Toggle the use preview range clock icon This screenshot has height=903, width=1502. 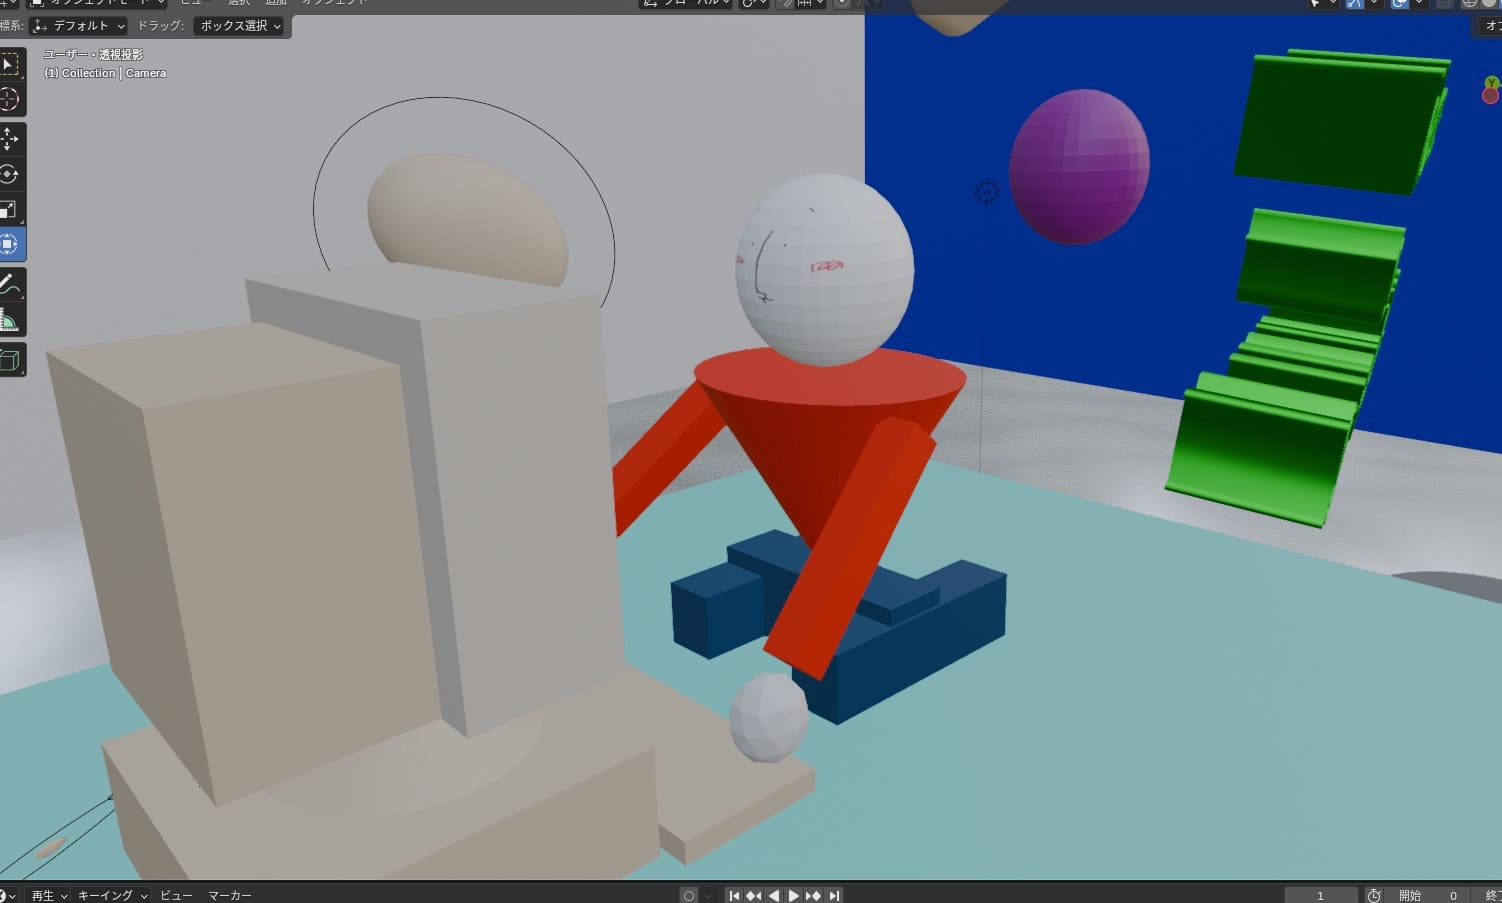click(1374, 895)
